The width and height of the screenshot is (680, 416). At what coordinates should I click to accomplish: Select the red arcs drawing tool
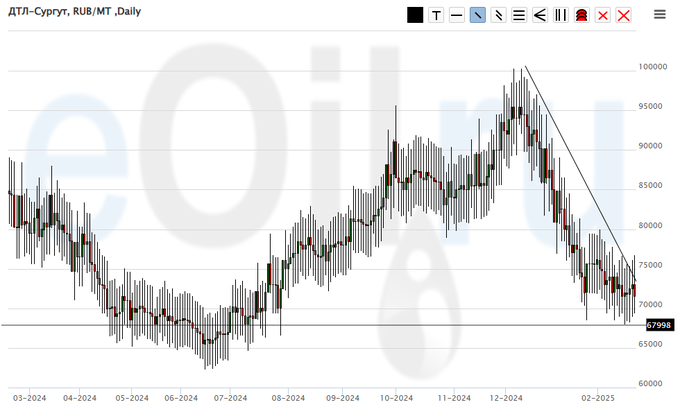[x=581, y=15]
